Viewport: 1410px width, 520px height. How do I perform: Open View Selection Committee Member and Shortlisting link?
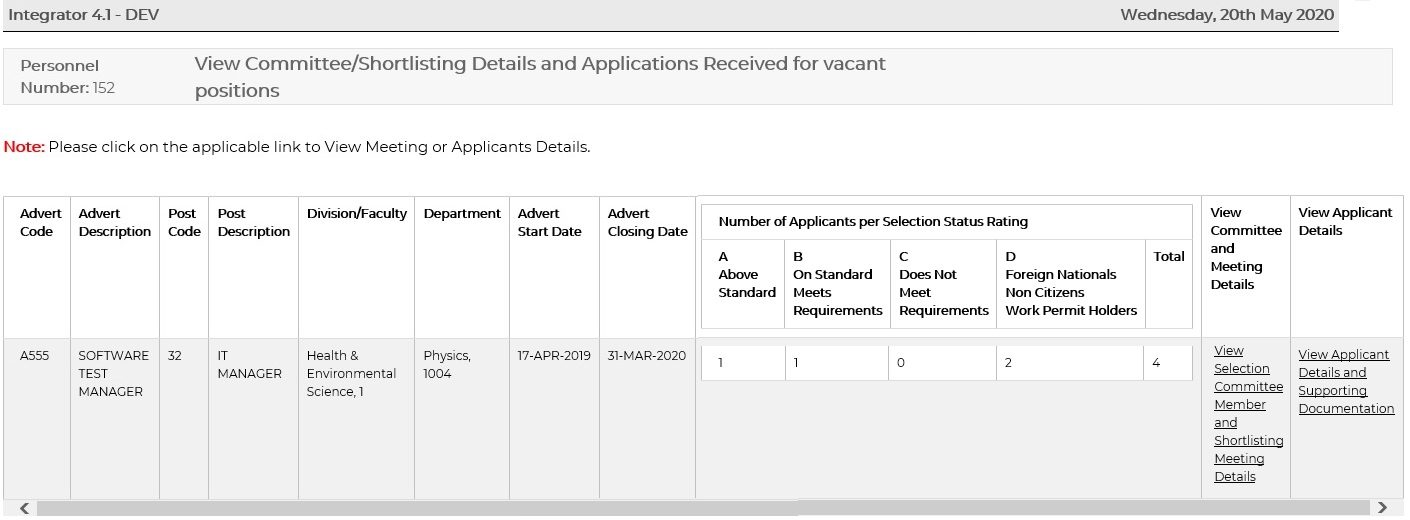click(1247, 414)
